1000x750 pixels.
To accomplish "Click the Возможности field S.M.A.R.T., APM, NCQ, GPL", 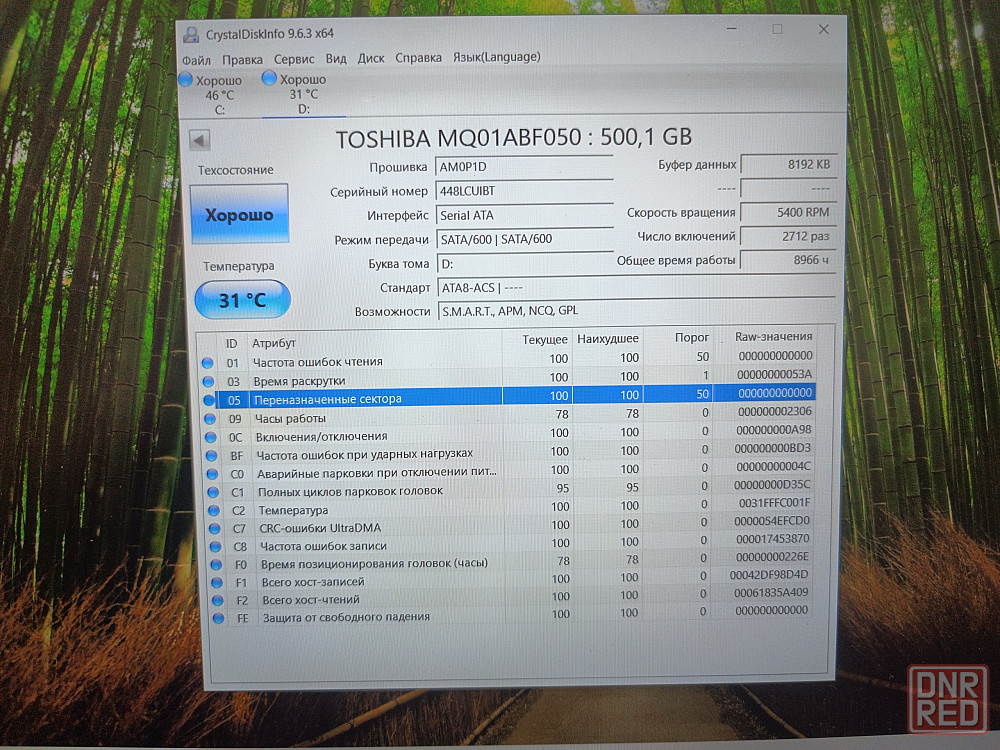I will click(637, 311).
